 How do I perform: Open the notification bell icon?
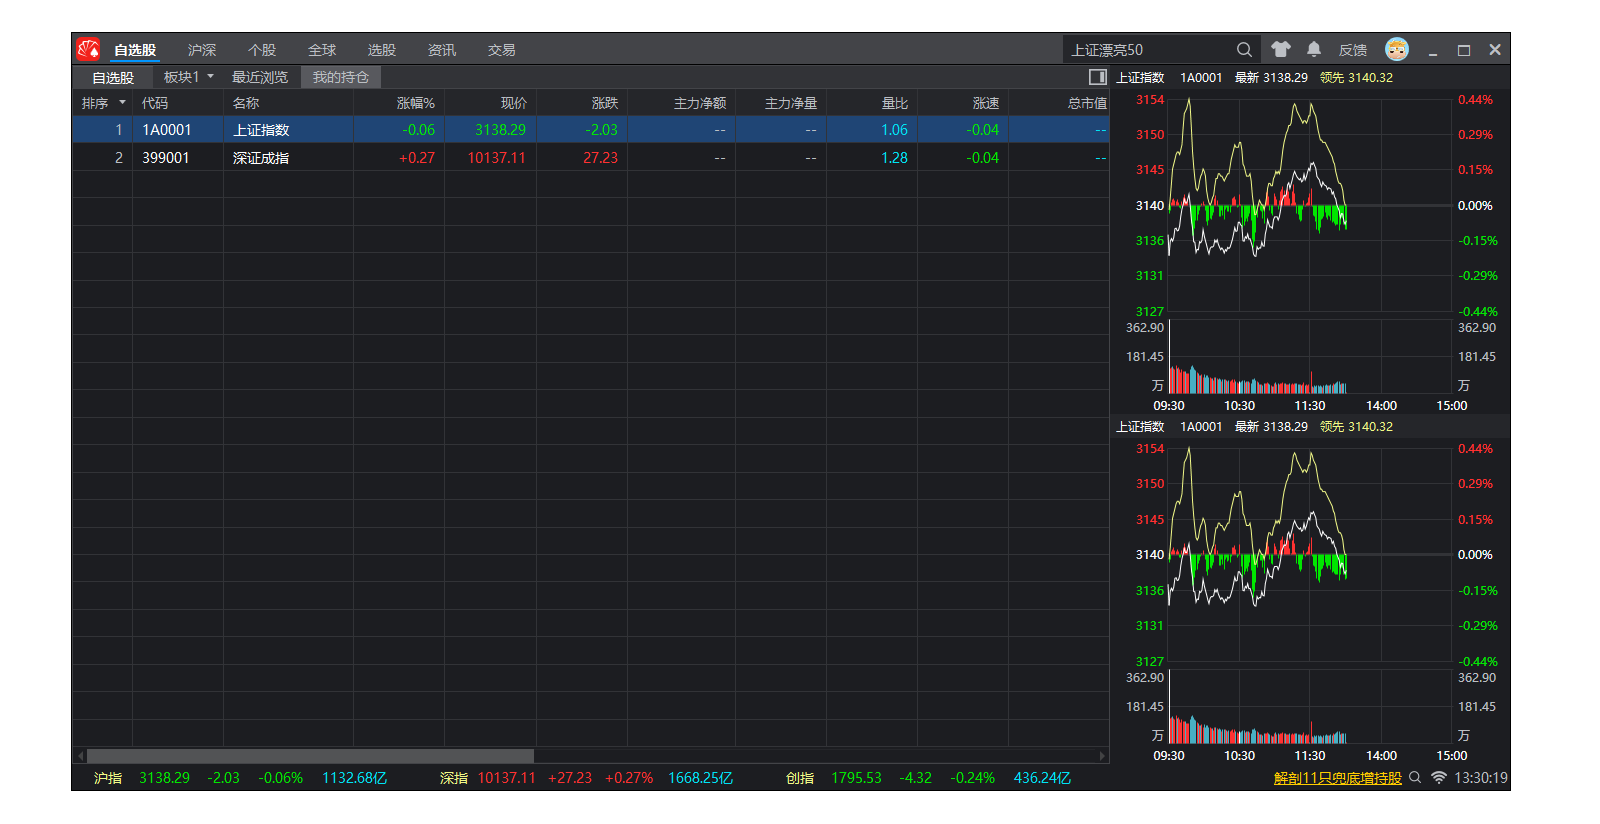(1314, 49)
